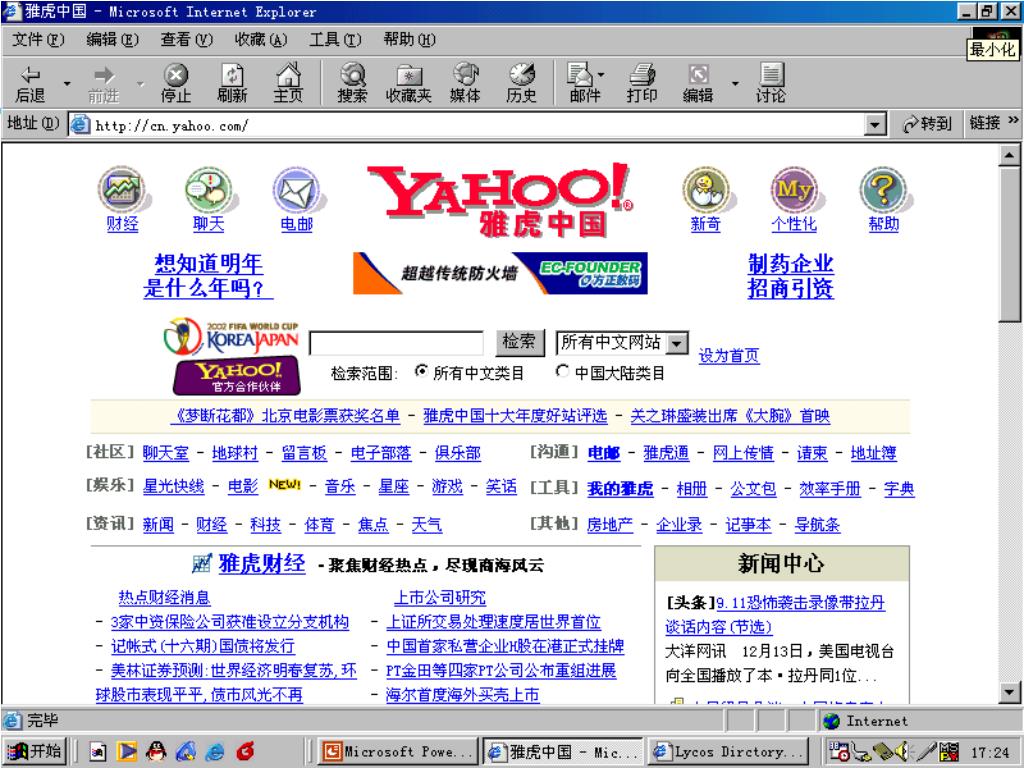Switch to the Lycos Directory taskbar window
Image resolution: width=1024 pixels, height=768 pixels.
[728, 752]
